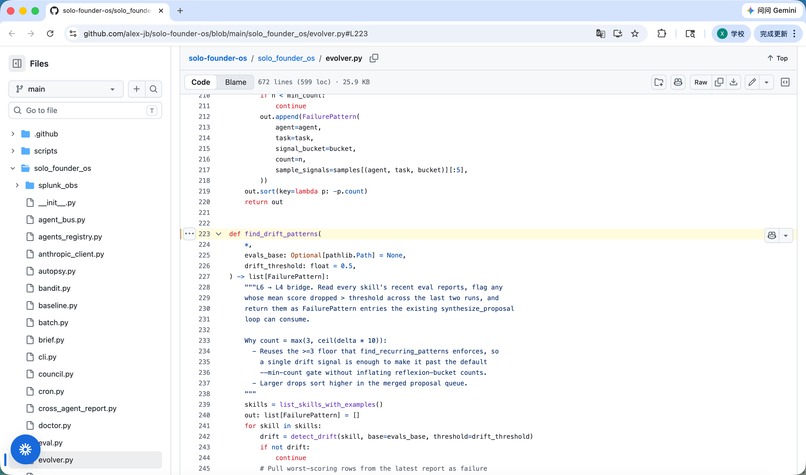Open symbols panel icon
Image resolution: width=806 pixels, height=475 pixels.
click(x=785, y=82)
